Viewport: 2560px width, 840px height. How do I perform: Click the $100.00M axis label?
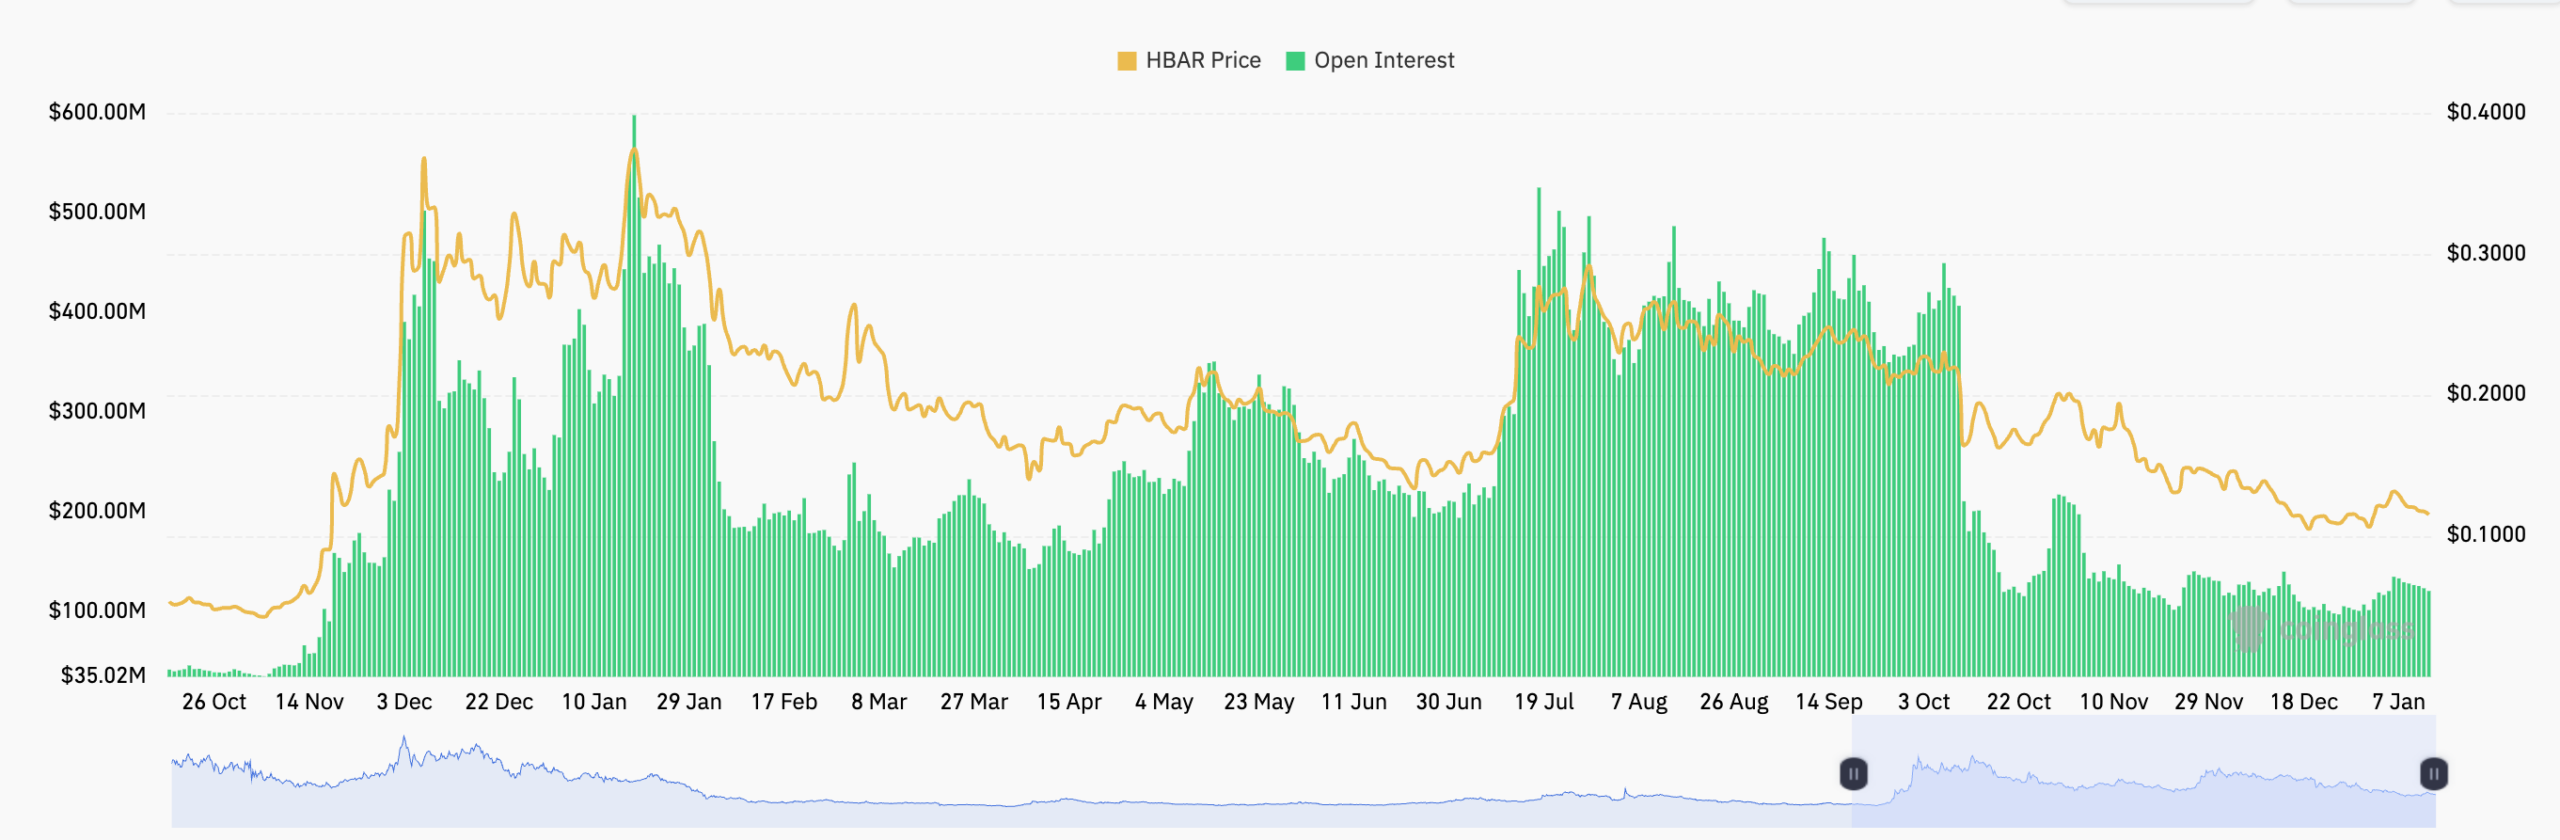97,611
